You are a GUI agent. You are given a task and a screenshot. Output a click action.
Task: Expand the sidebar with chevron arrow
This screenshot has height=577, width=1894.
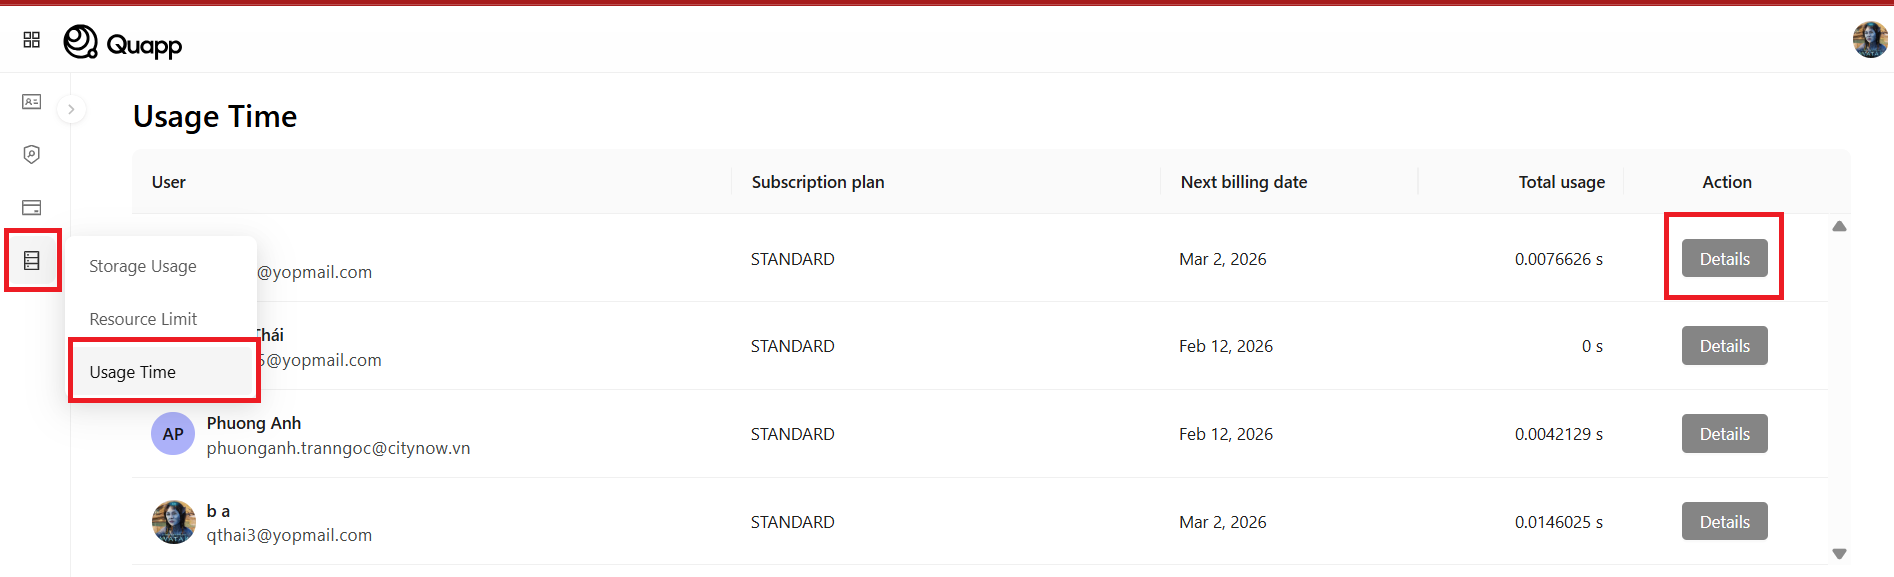[71, 109]
